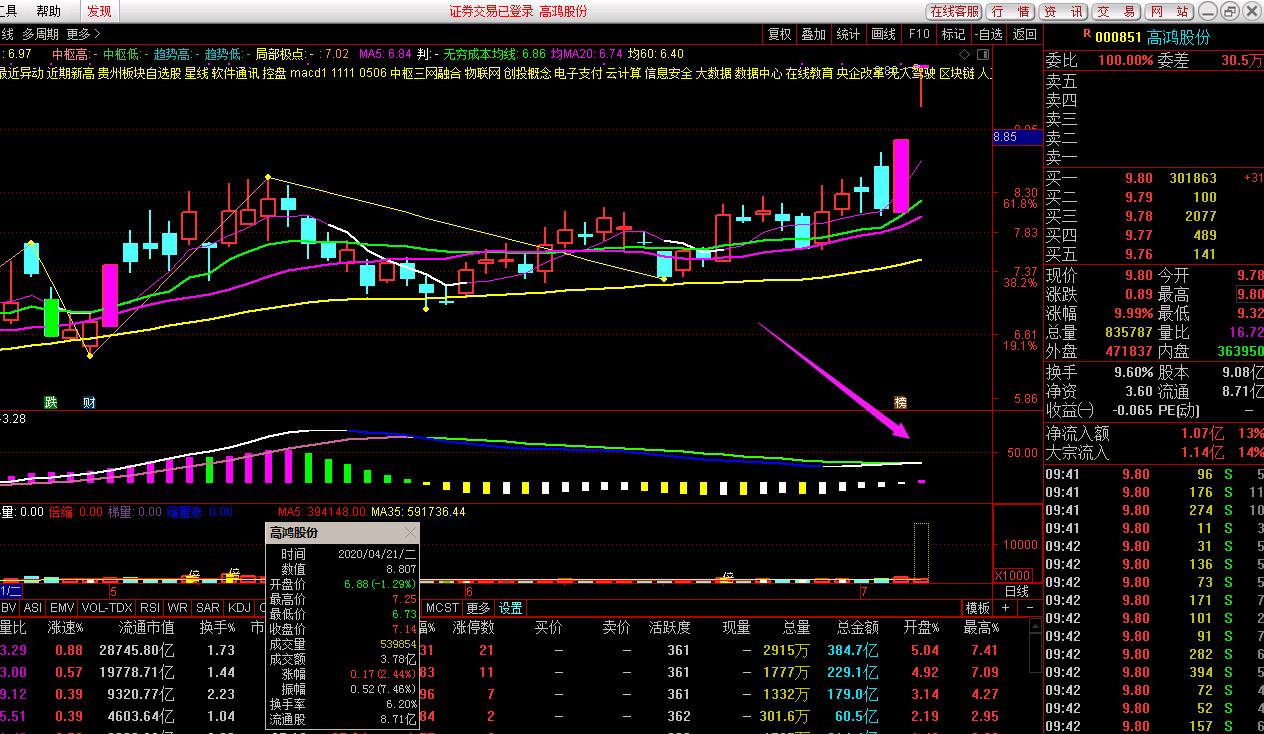Viewport: 1264px width, 734px height.
Task: Click the plus button next to 模板
Action: pos(1005,608)
